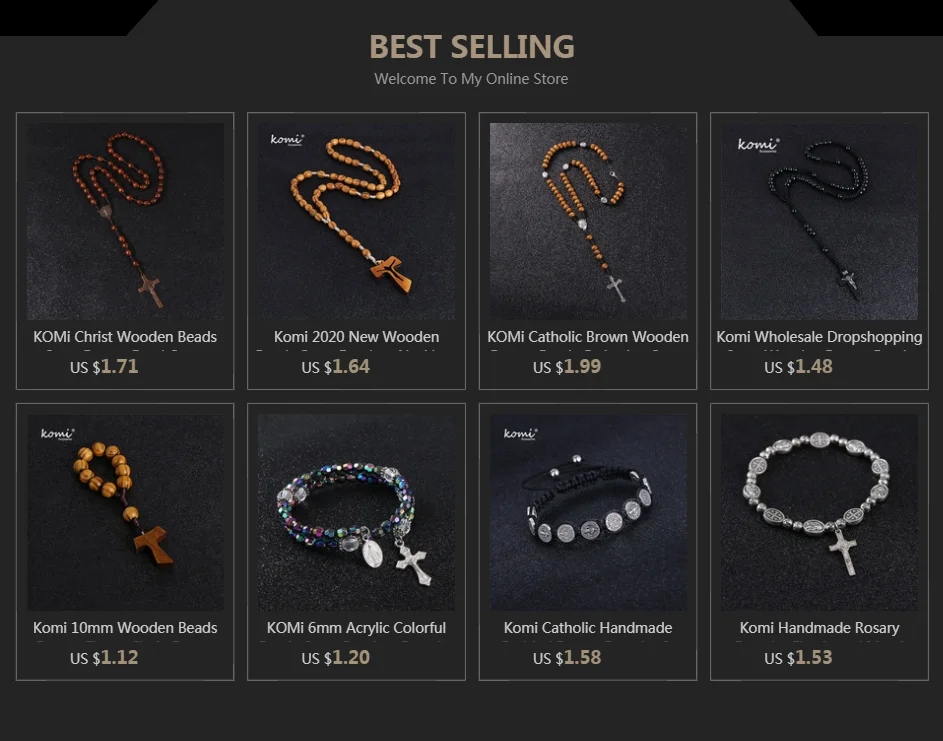Image resolution: width=943 pixels, height=741 pixels.
Task: Click the US $1.12 price
Action: [x=104, y=657]
